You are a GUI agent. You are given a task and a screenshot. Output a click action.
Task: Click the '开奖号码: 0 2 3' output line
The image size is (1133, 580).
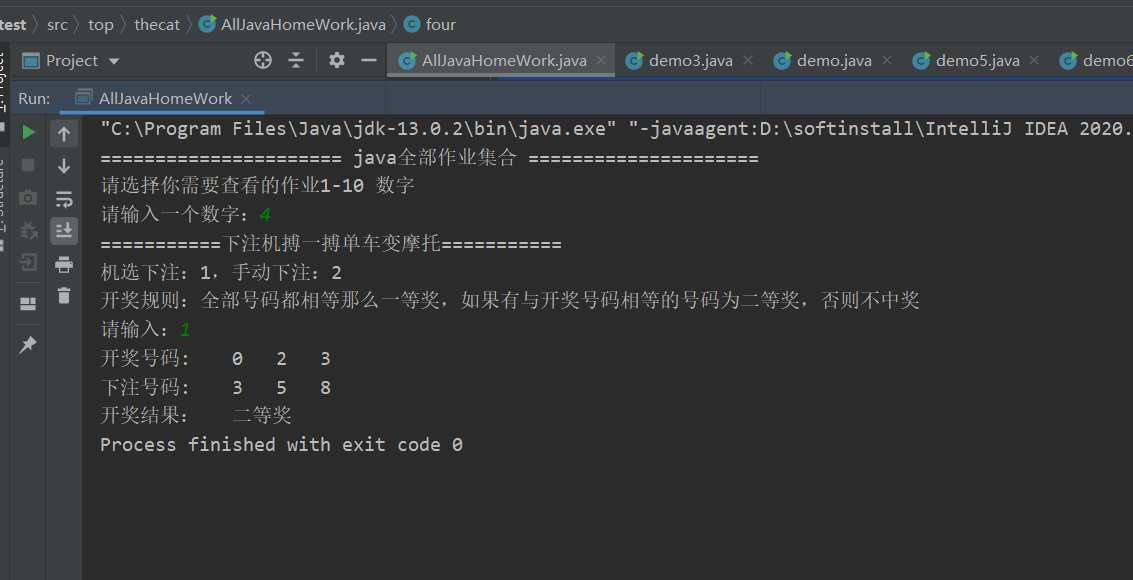click(x=215, y=358)
